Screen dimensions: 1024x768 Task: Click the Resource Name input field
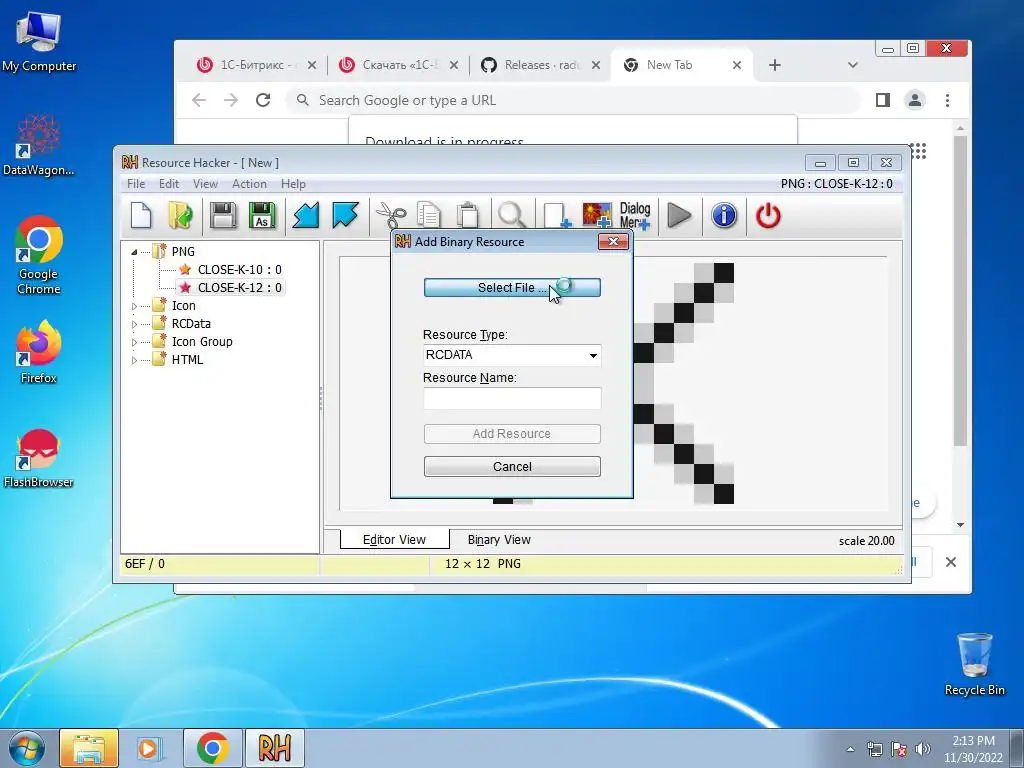(512, 398)
